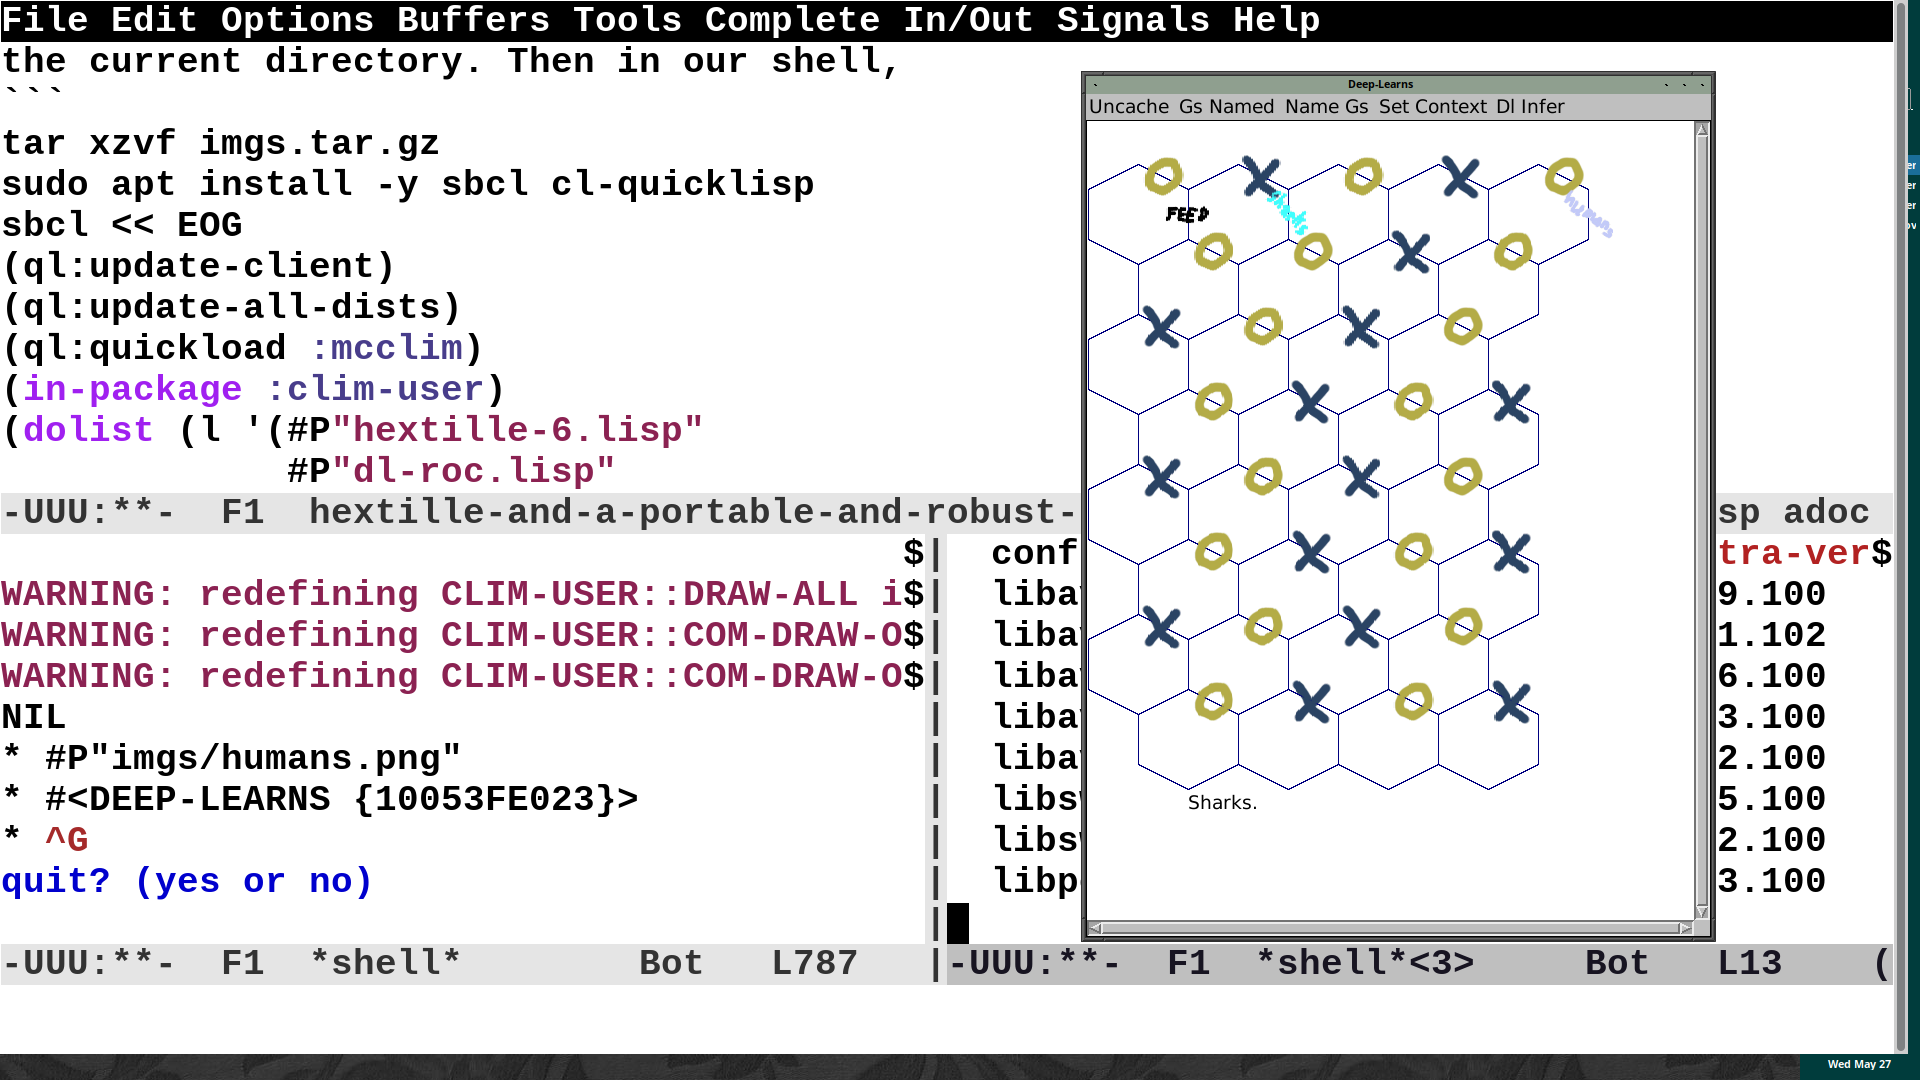Click the 'Wed May 27' date in the panel
The height and width of the screenshot is (1080, 1920).
pyautogui.click(x=1859, y=1064)
